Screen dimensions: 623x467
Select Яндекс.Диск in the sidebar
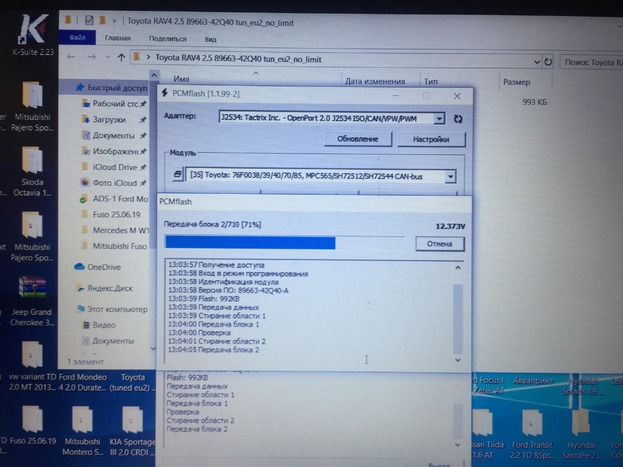(x=110, y=287)
